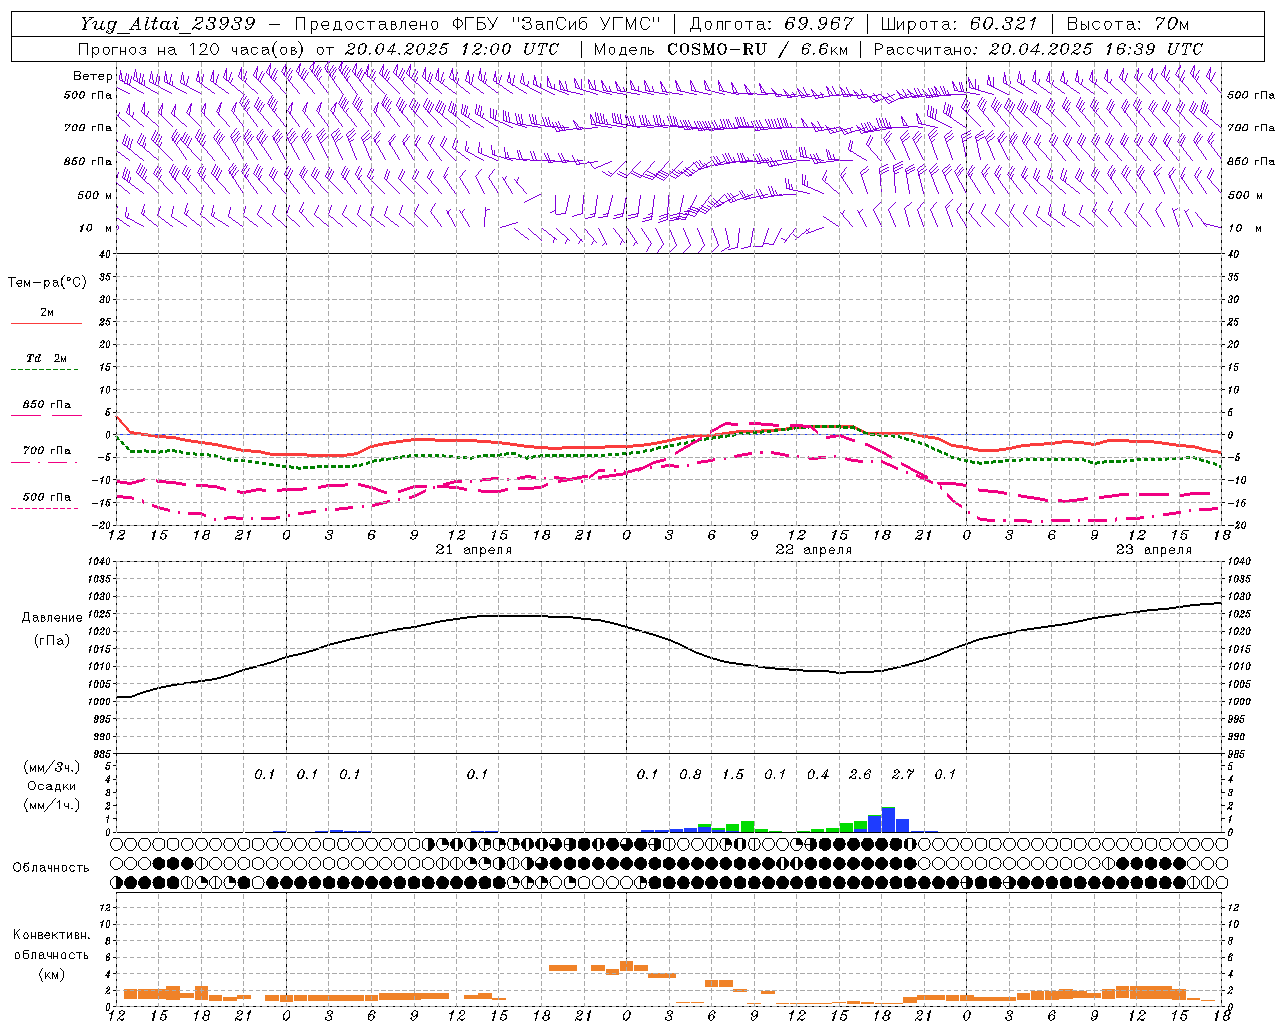Click the 1.5 precipitation amount value
The image size is (1280, 1024).
click(733, 775)
